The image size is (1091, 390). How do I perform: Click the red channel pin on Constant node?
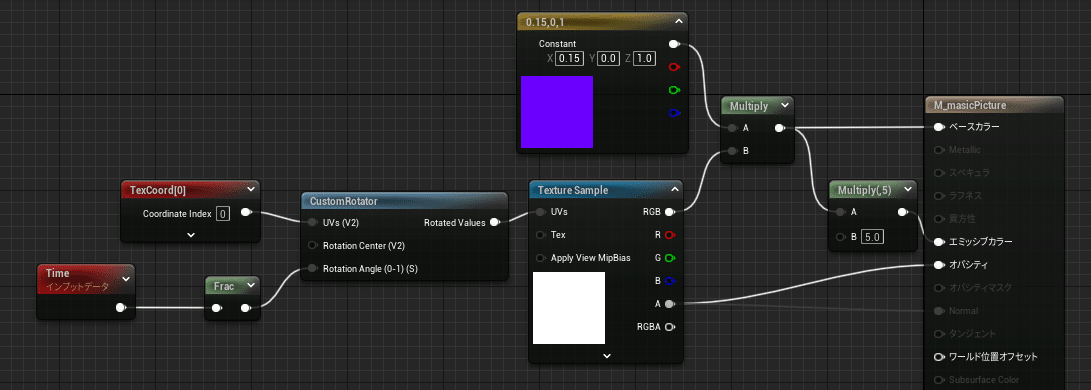674,67
